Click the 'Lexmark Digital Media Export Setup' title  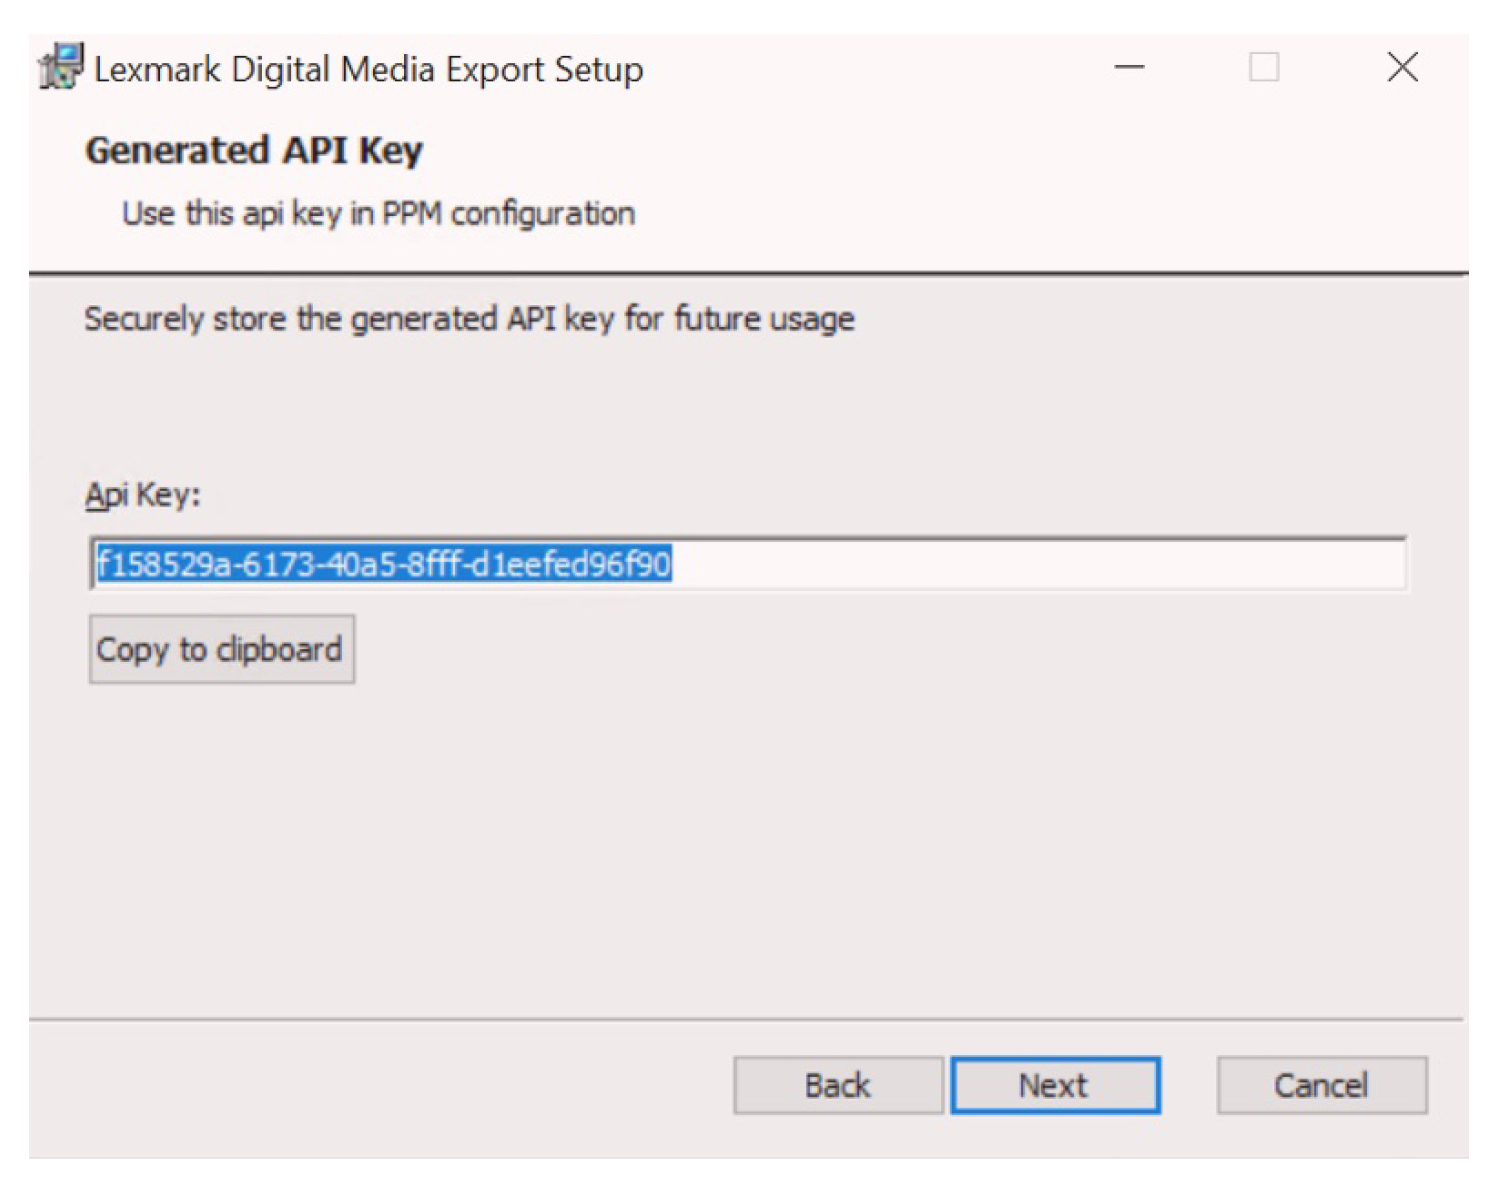click(369, 70)
